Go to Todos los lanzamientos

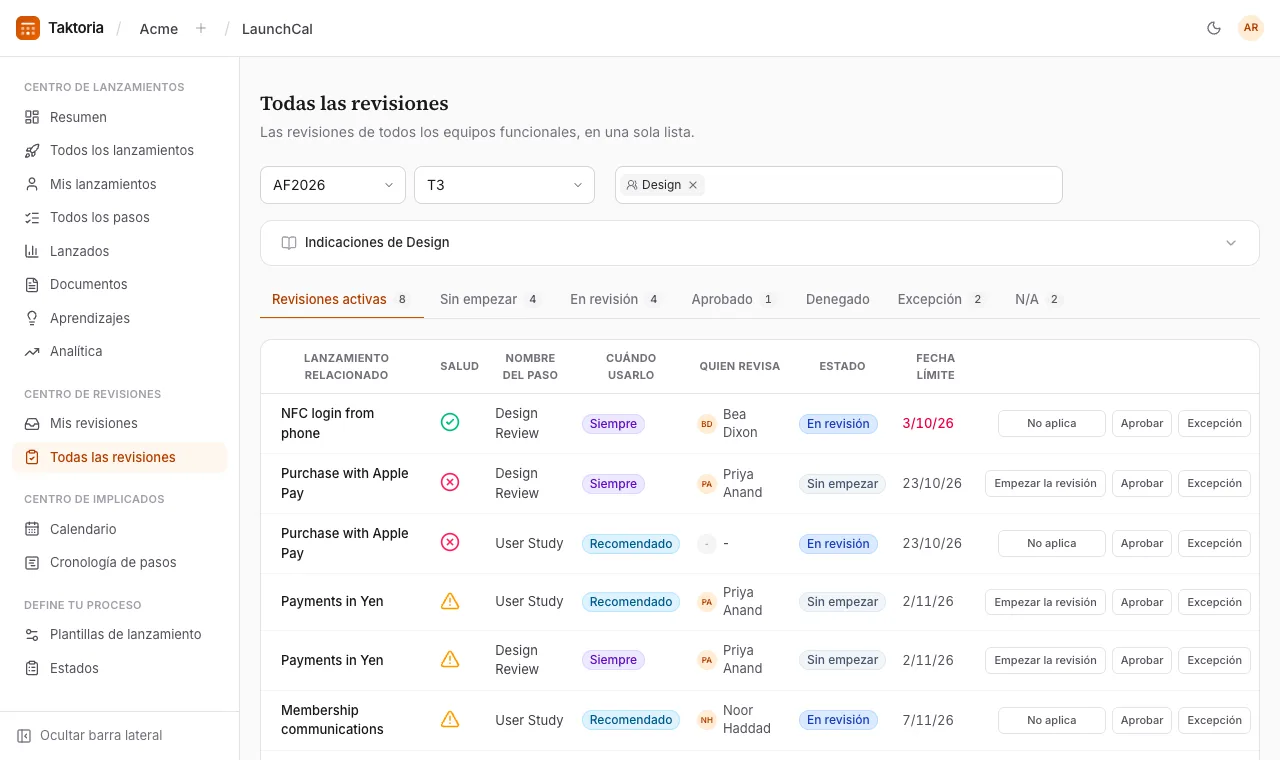120,150
